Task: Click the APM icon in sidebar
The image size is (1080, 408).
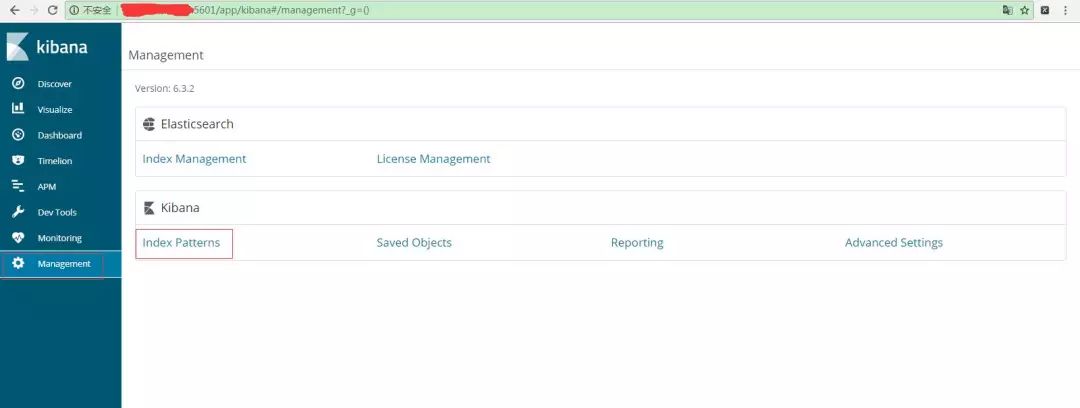Action: pos(19,186)
